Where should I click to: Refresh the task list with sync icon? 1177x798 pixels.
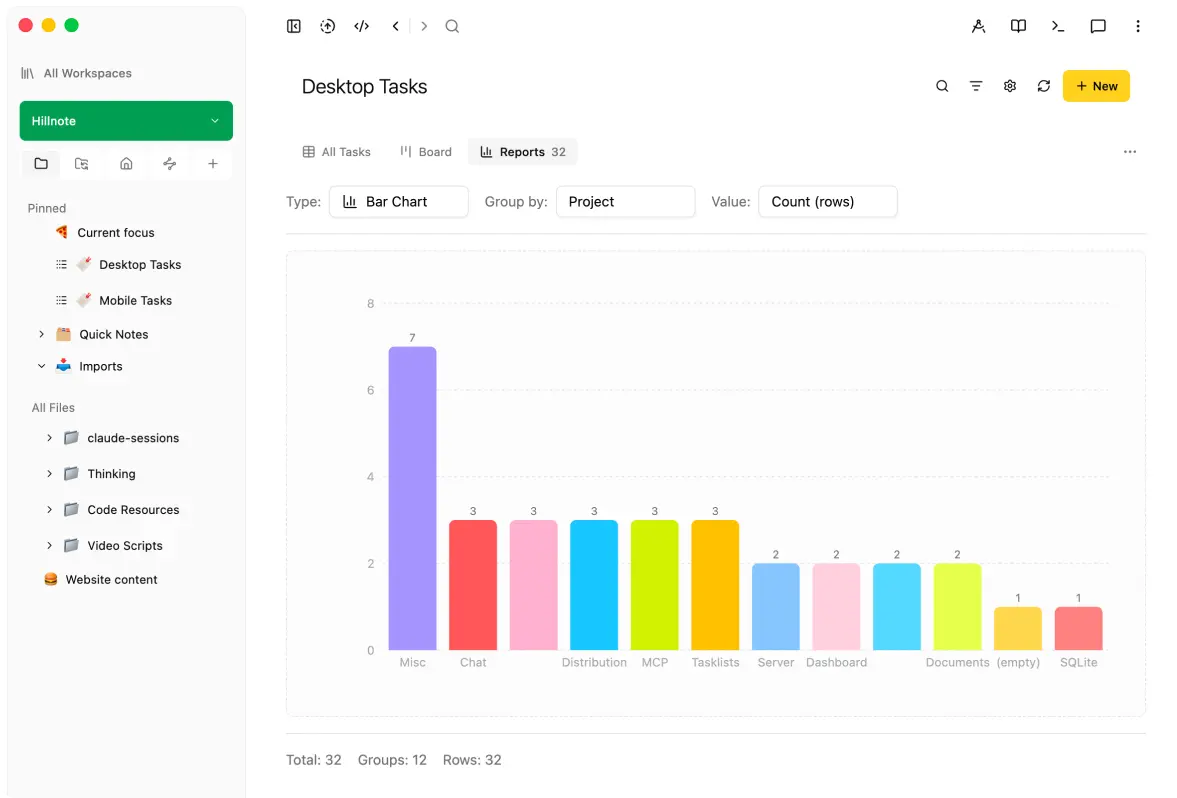[1043, 86]
